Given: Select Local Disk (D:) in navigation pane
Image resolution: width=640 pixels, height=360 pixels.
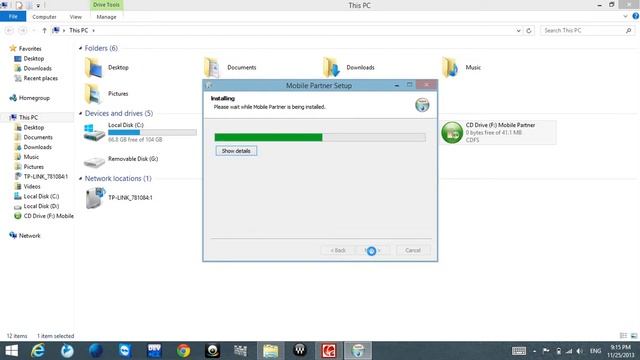Looking at the screenshot, I should 41,206.
